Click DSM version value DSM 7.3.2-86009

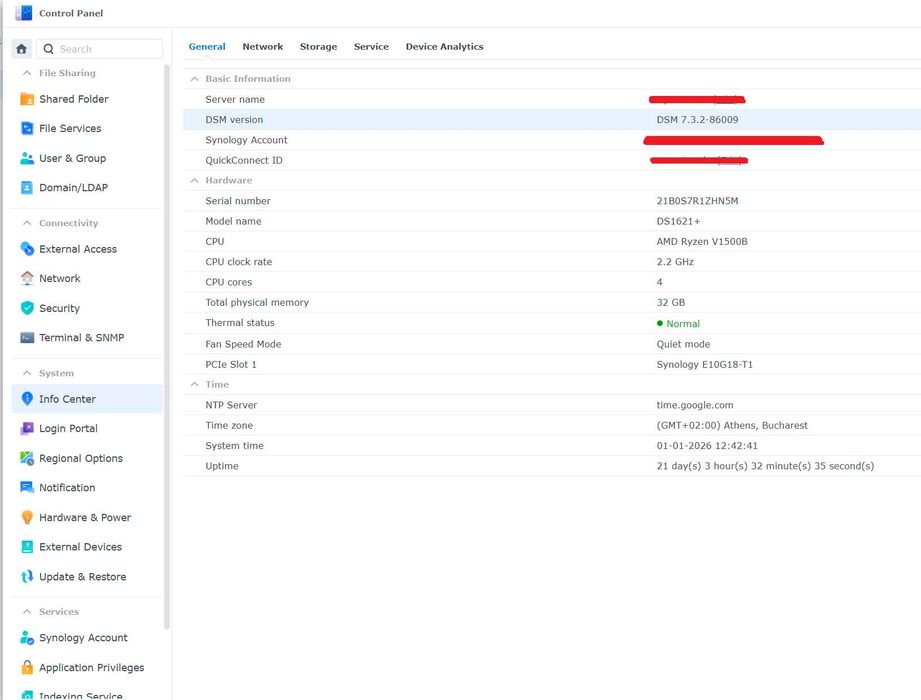(697, 119)
